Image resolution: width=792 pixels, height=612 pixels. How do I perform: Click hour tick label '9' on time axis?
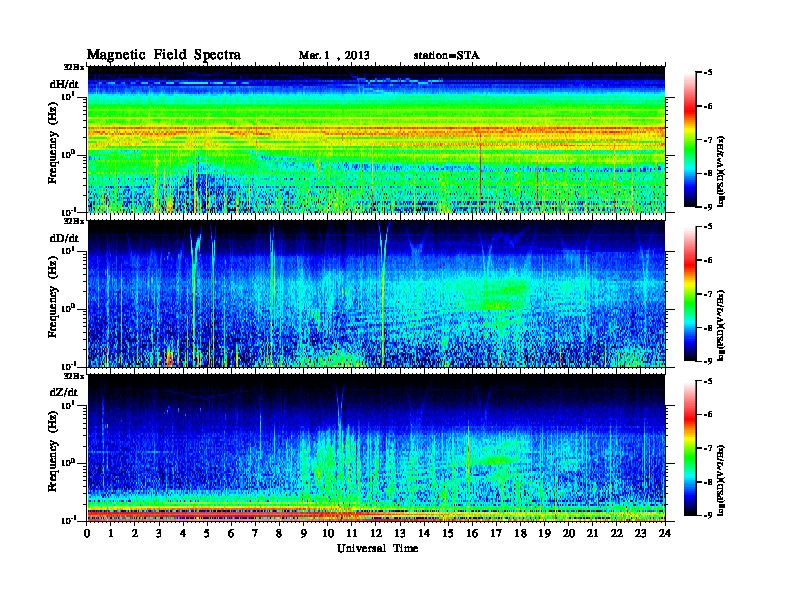click(x=304, y=534)
